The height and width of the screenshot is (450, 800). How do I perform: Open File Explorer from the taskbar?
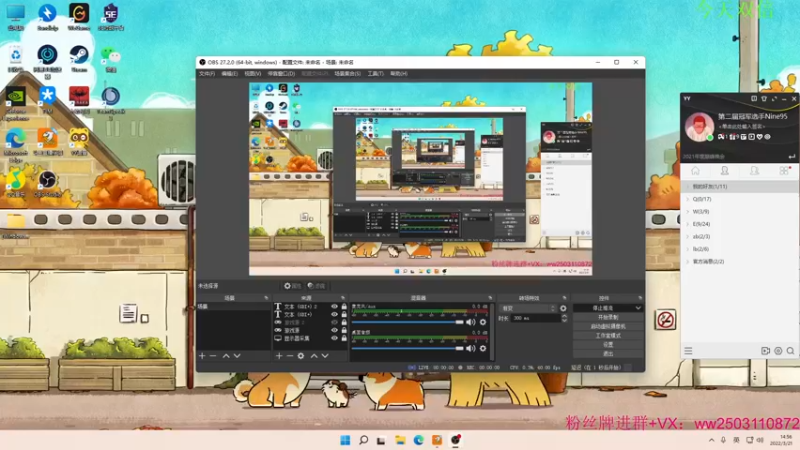coord(400,440)
